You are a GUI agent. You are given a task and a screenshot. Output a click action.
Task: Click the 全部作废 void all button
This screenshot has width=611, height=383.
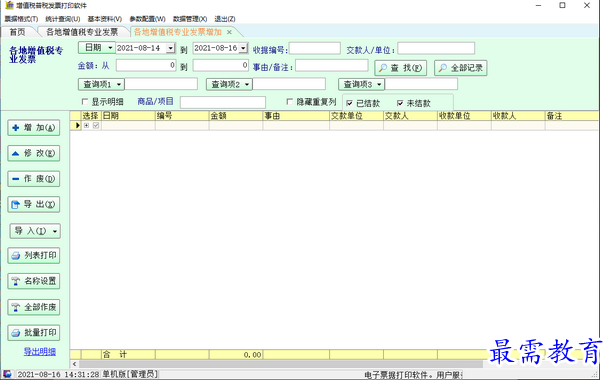point(34,307)
